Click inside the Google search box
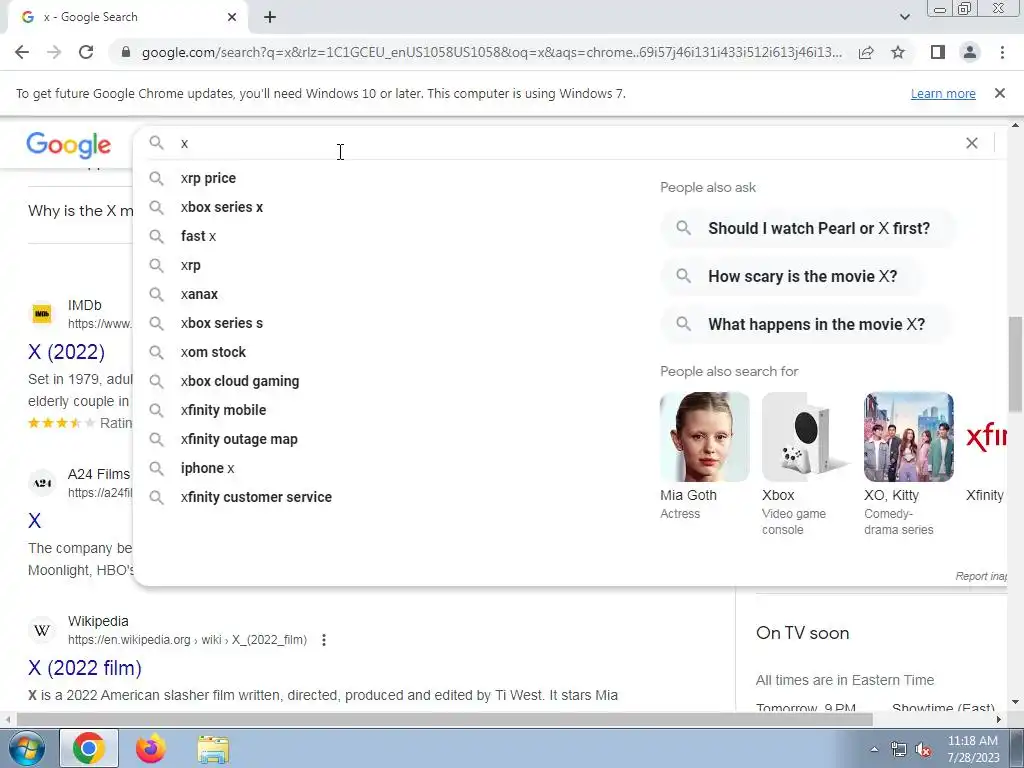This screenshot has height=768, width=1024. [568, 143]
